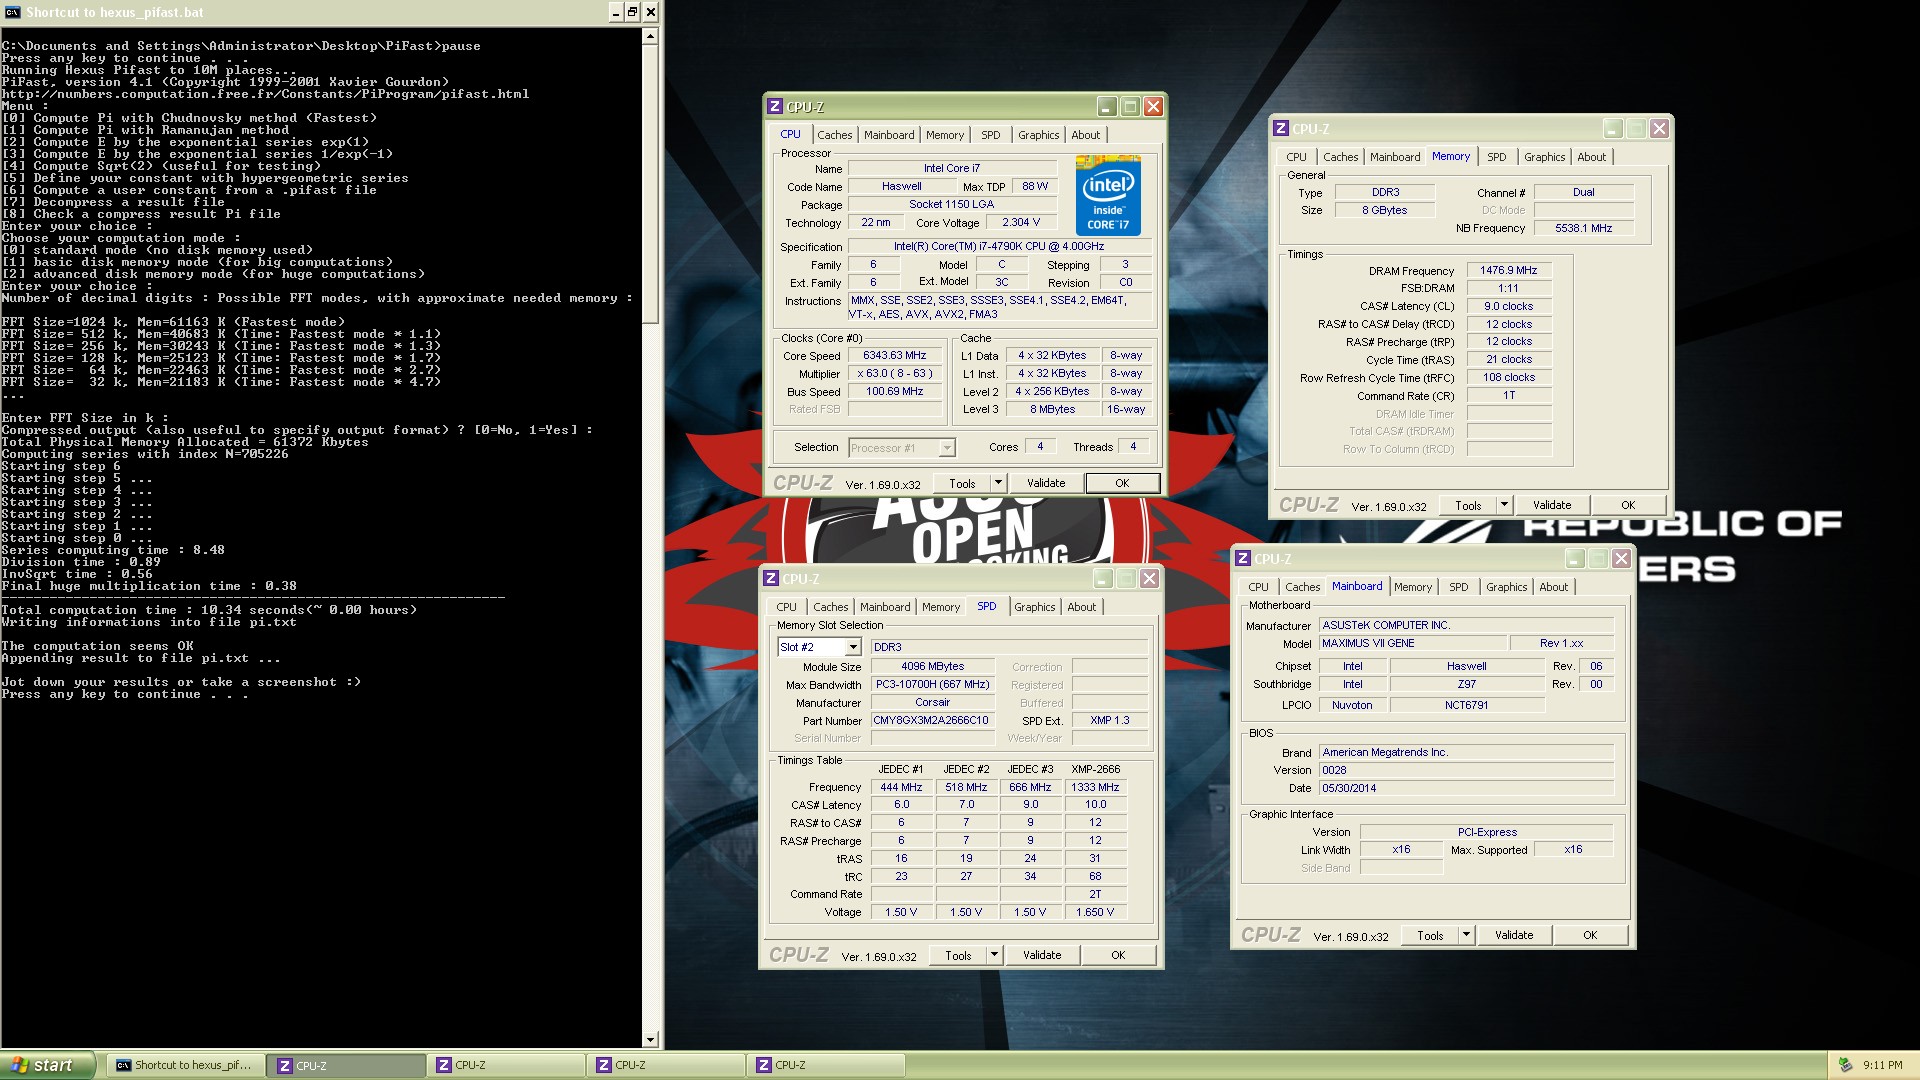Switch to first CPU-Z taskbar item
Screen dimensions: 1920x1080
point(346,1065)
